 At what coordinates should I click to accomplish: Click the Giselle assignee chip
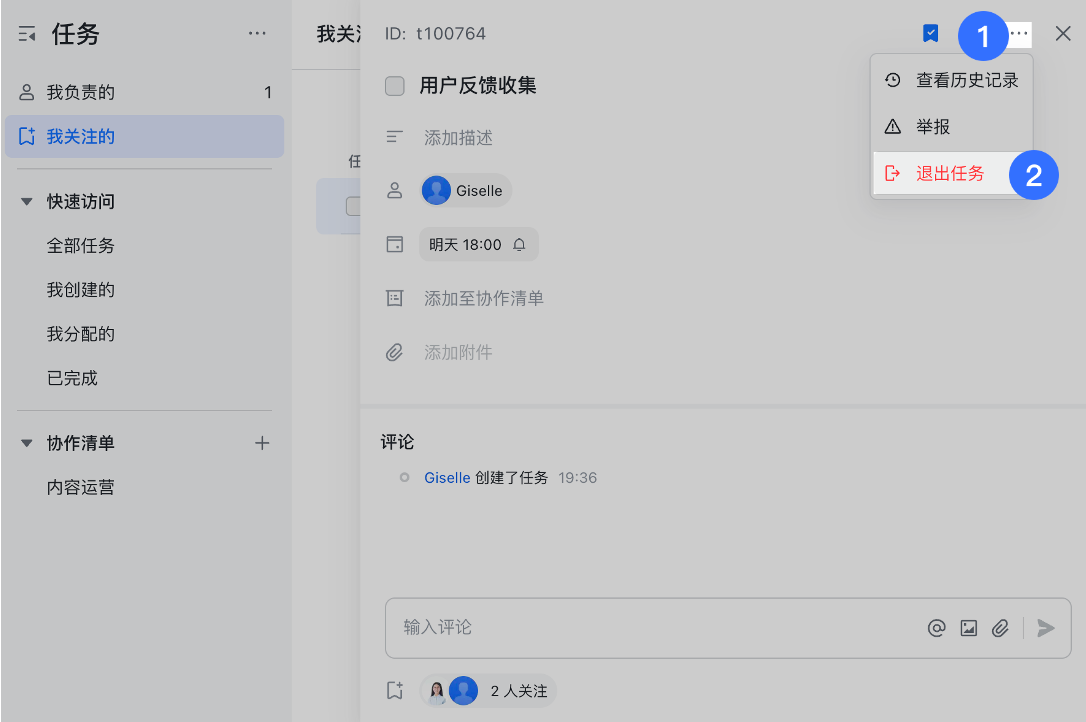coord(466,190)
